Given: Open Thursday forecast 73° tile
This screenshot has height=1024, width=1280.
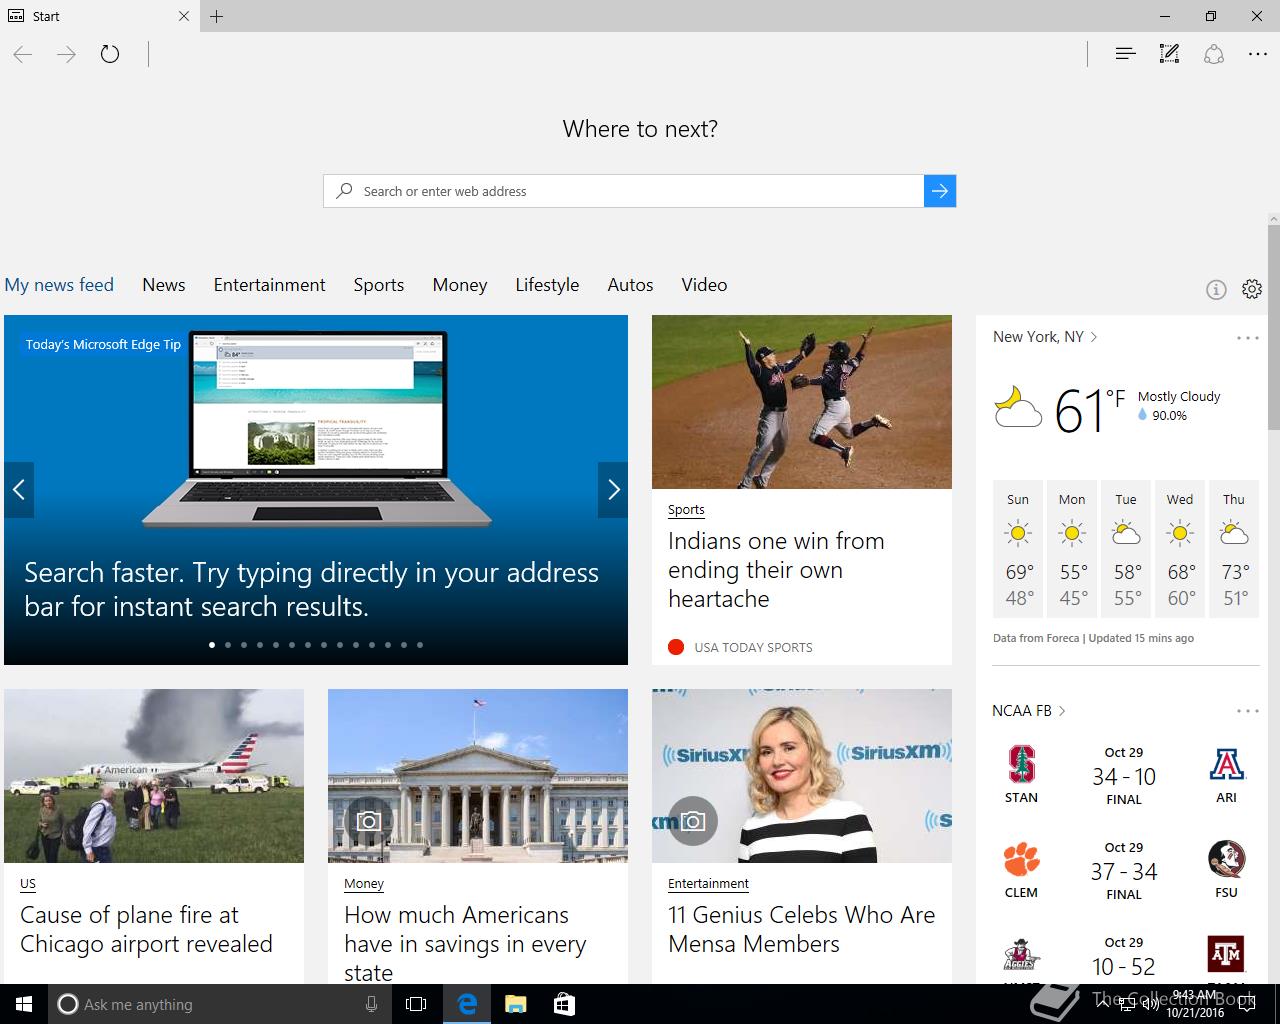Looking at the screenshot, I should coord(1234,549).
